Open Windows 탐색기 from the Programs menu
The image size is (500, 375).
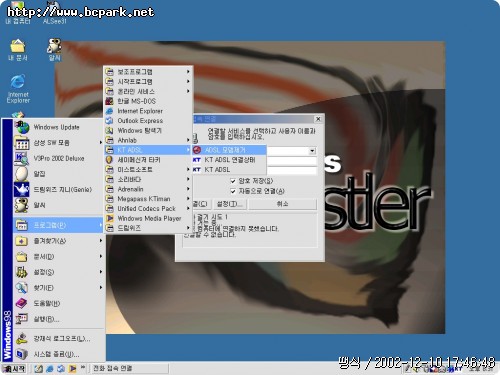149,130
